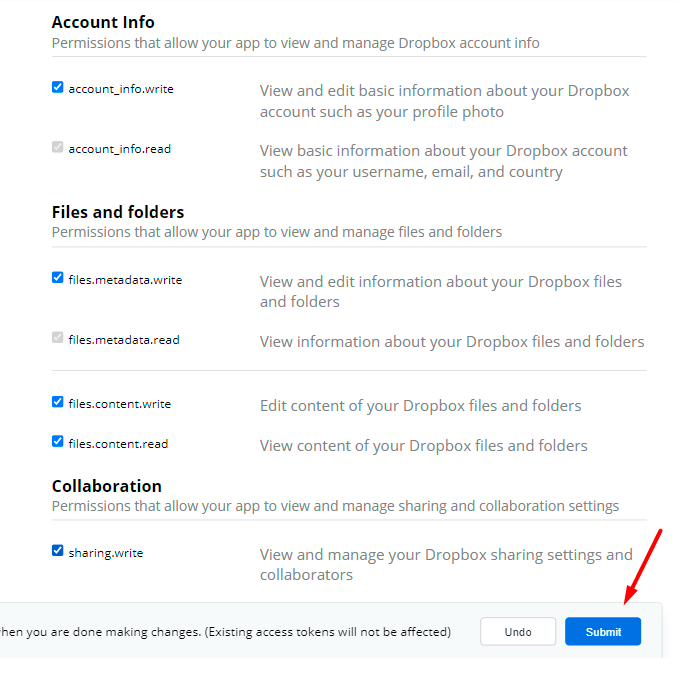Screen dimensions: 684x673
Task: Click the account_info.write label text
Action: tap(121, 89)
